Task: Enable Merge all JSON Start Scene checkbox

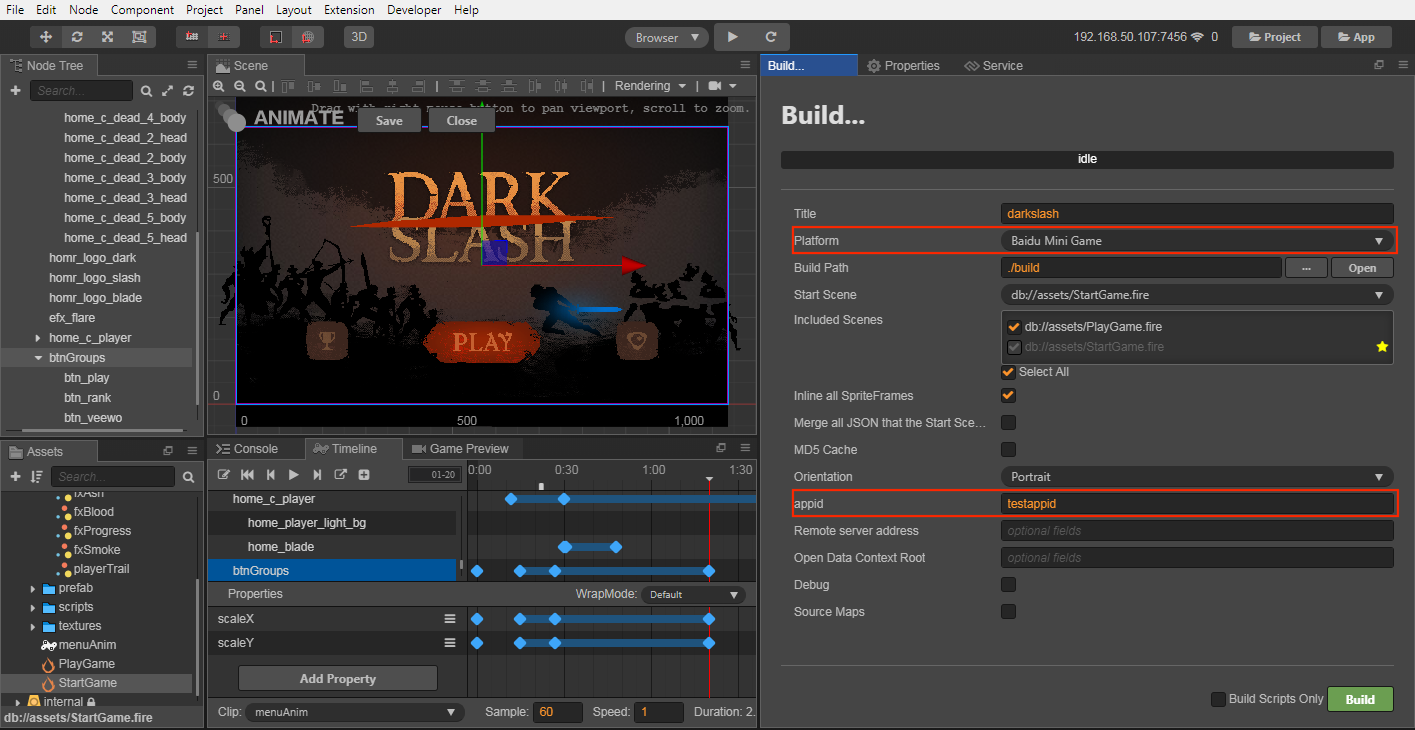Action: click(x=1008, y=423)
